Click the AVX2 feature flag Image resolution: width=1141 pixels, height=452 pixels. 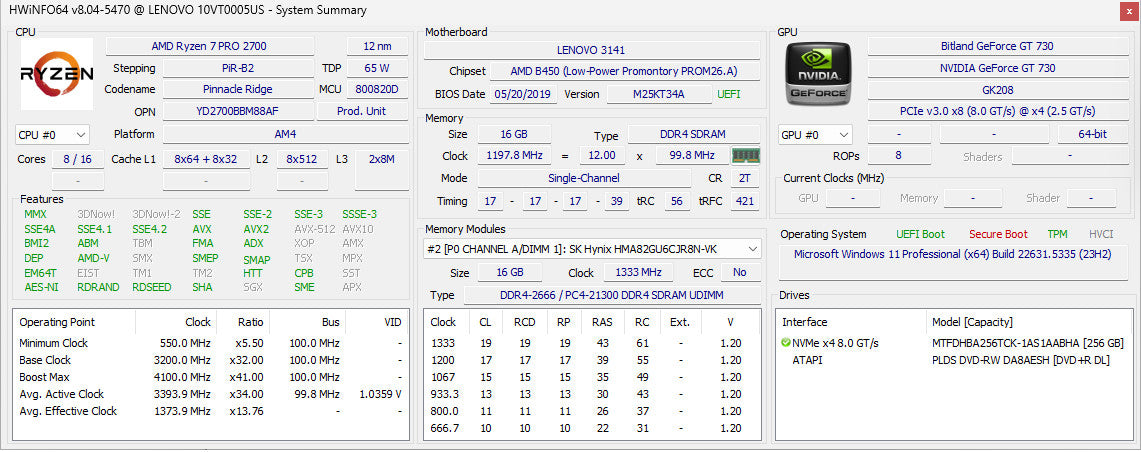tap(256, 229)
